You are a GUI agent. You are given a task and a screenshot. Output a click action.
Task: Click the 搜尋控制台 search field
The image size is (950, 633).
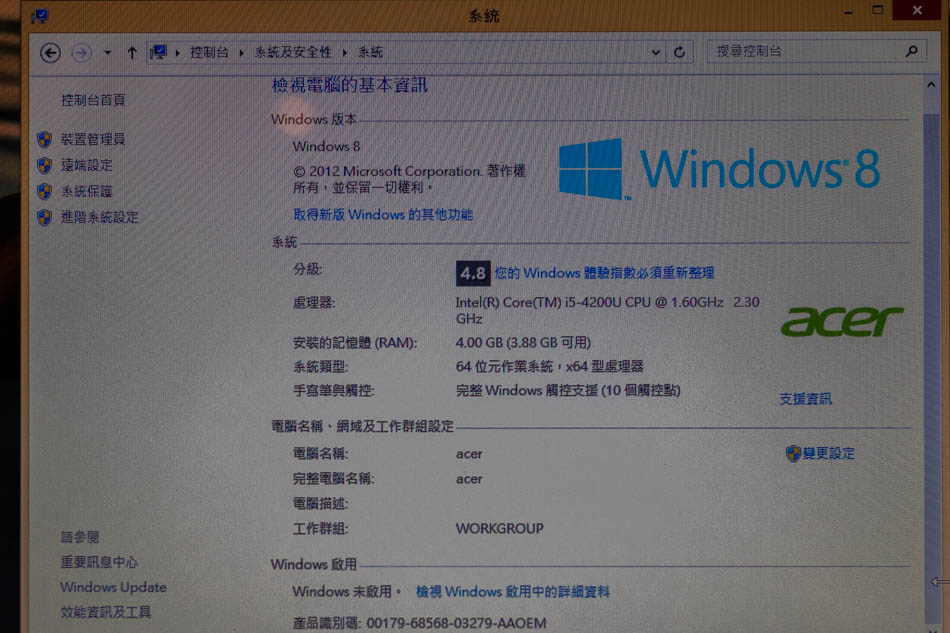817,51
